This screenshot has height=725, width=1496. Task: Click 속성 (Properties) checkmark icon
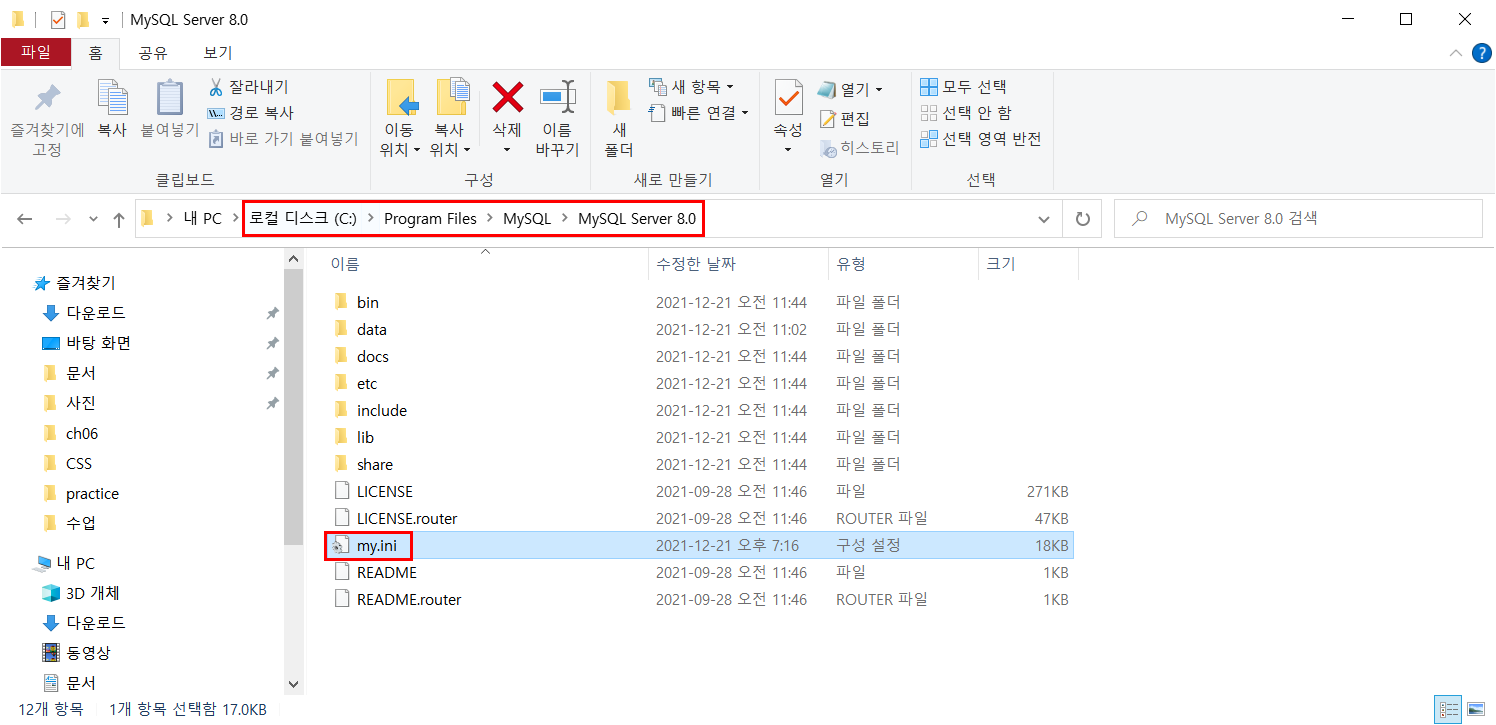[x=788, y=98]
